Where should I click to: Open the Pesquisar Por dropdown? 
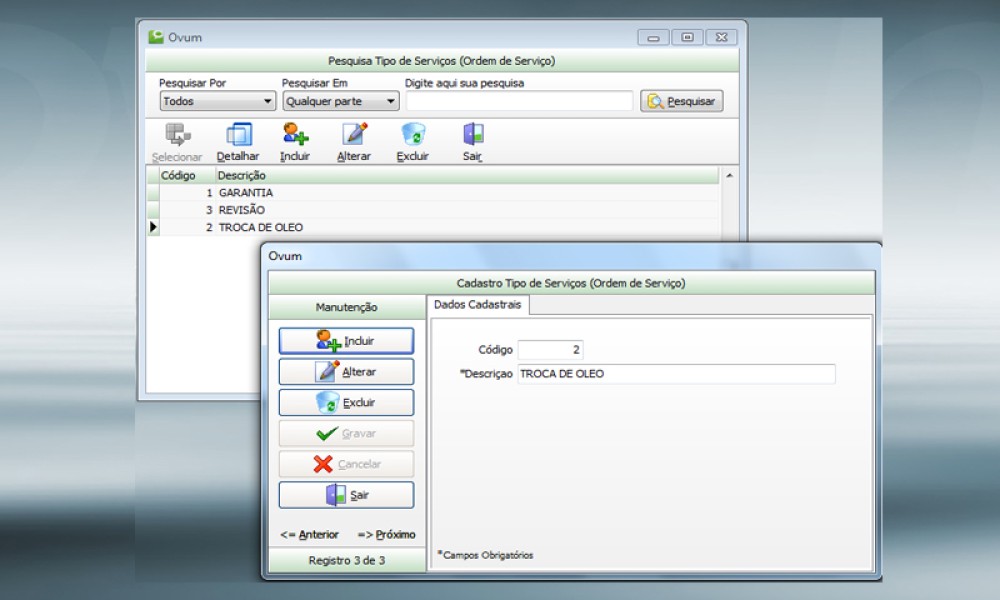(218, 101)
